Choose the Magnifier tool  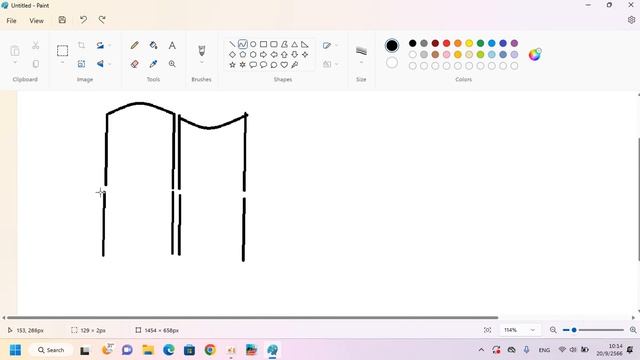(x=172, y=64)
